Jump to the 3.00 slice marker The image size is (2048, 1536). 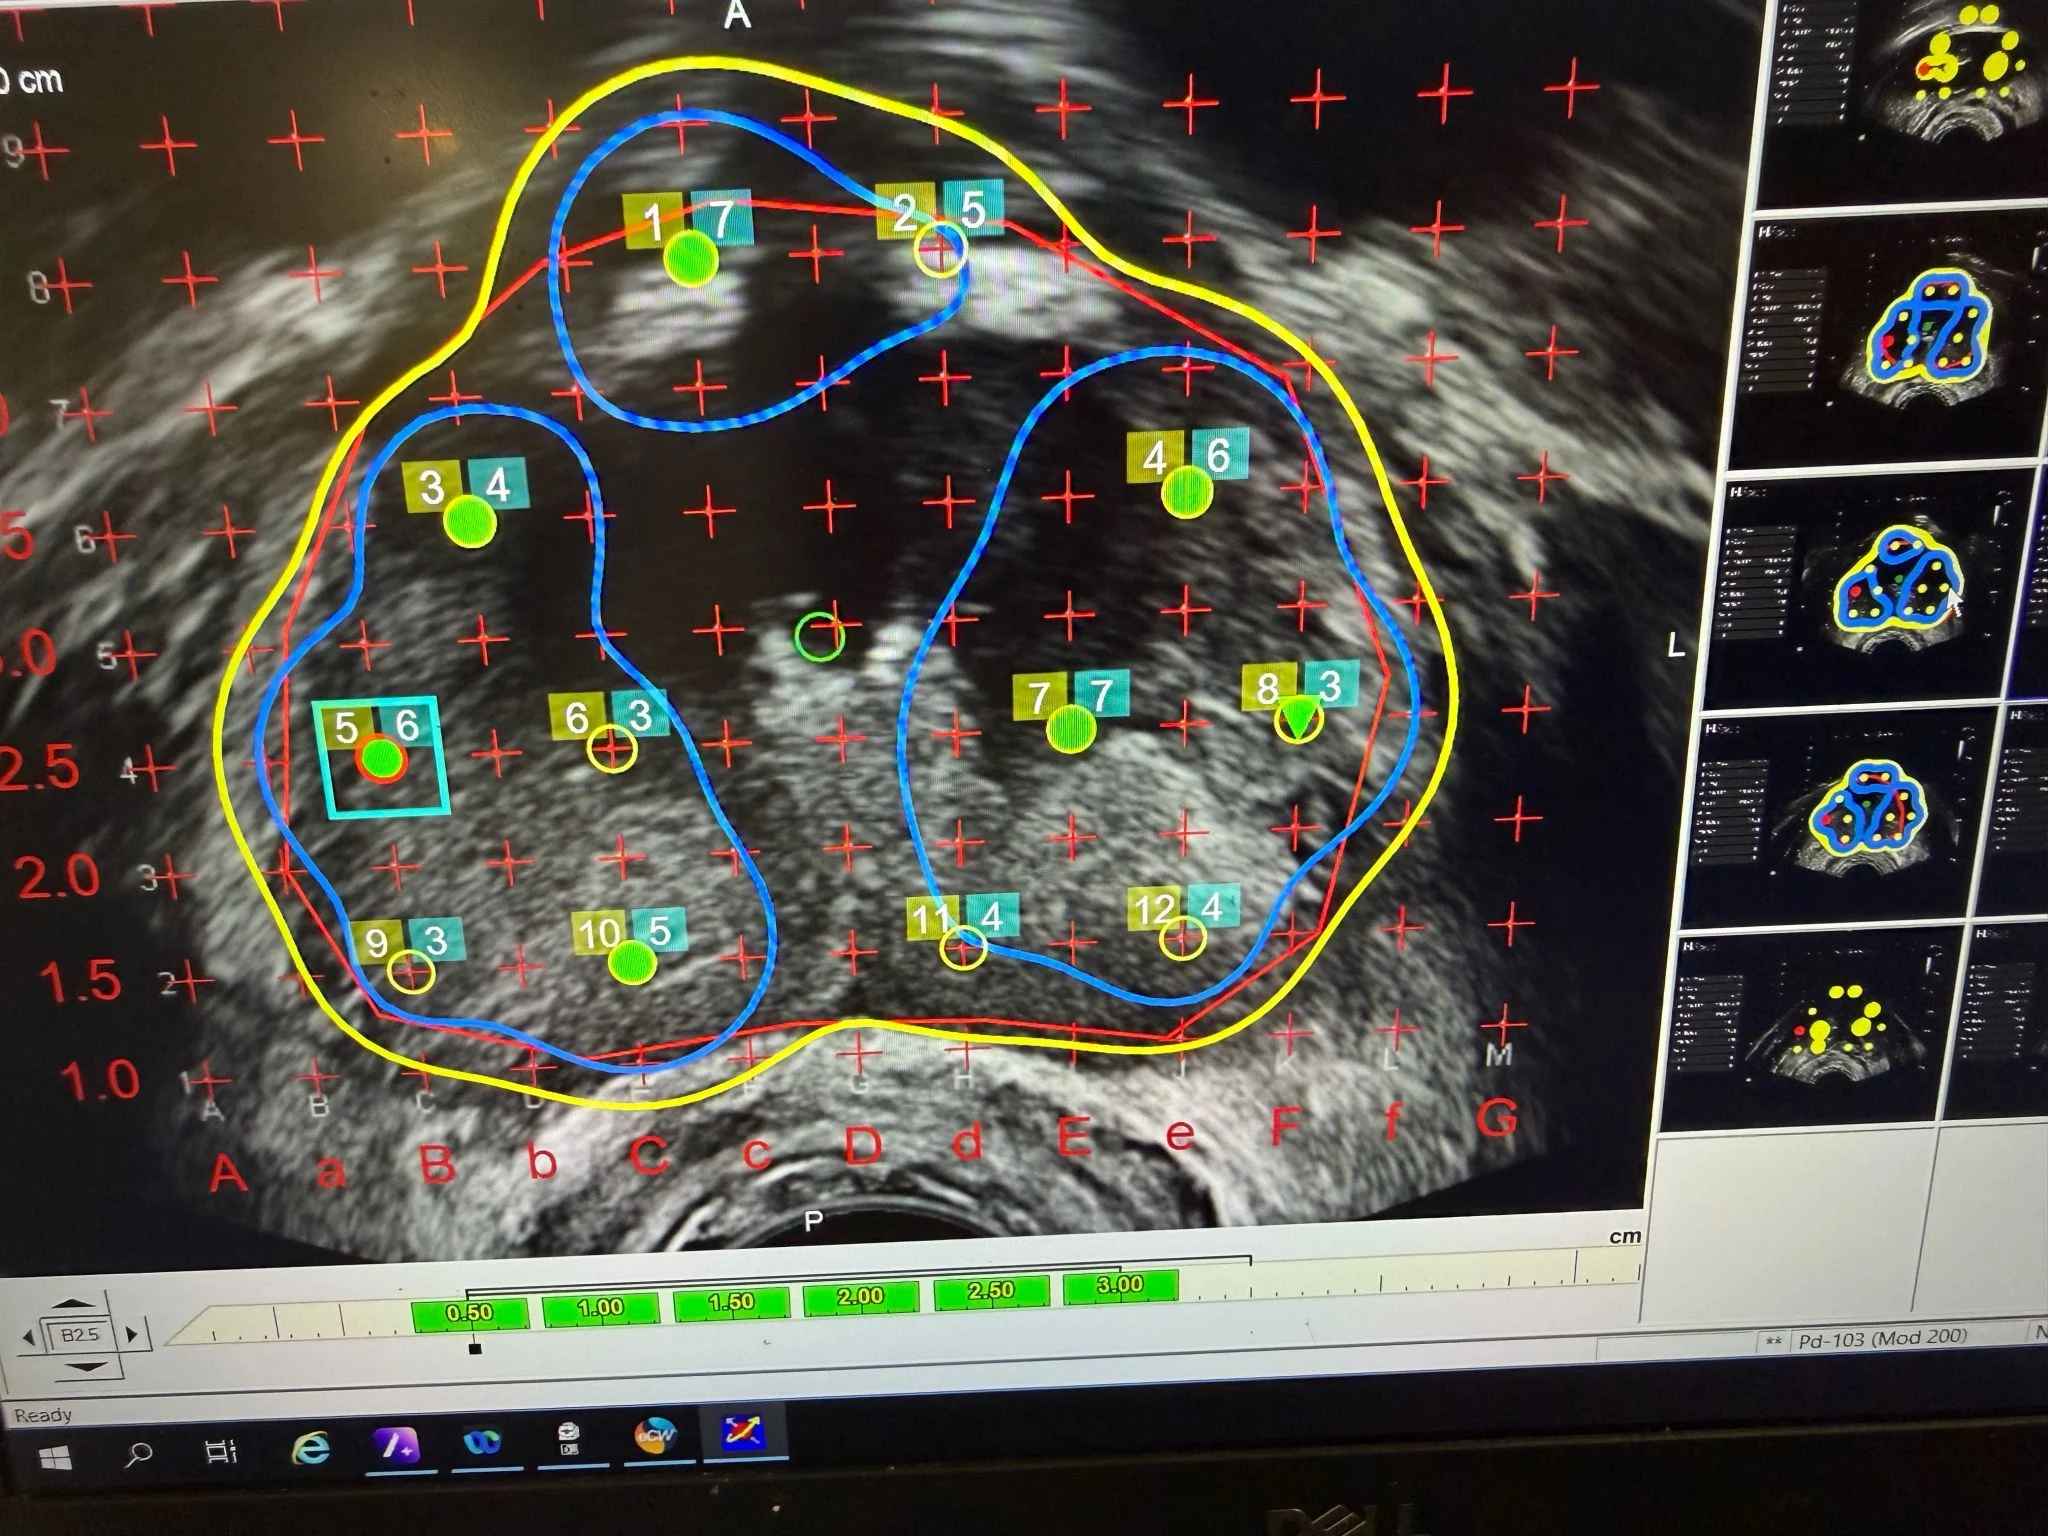(1120, 1285)
